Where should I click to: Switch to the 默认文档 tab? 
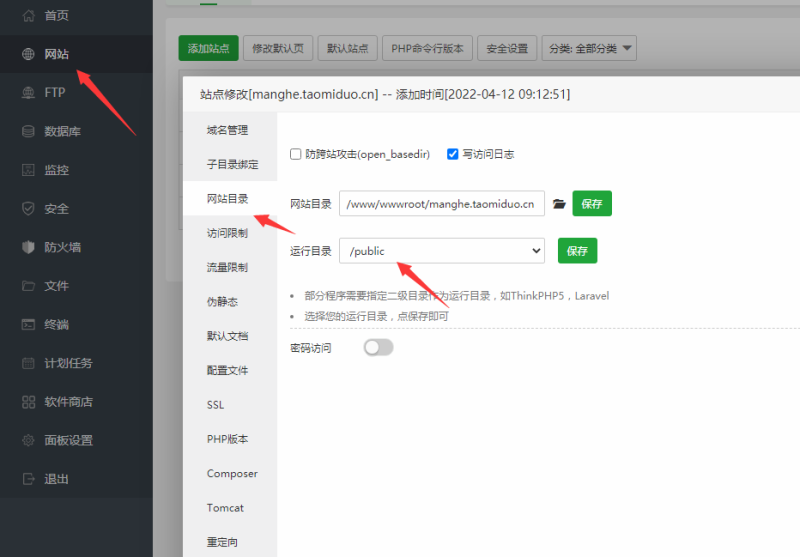coord(230,336)
